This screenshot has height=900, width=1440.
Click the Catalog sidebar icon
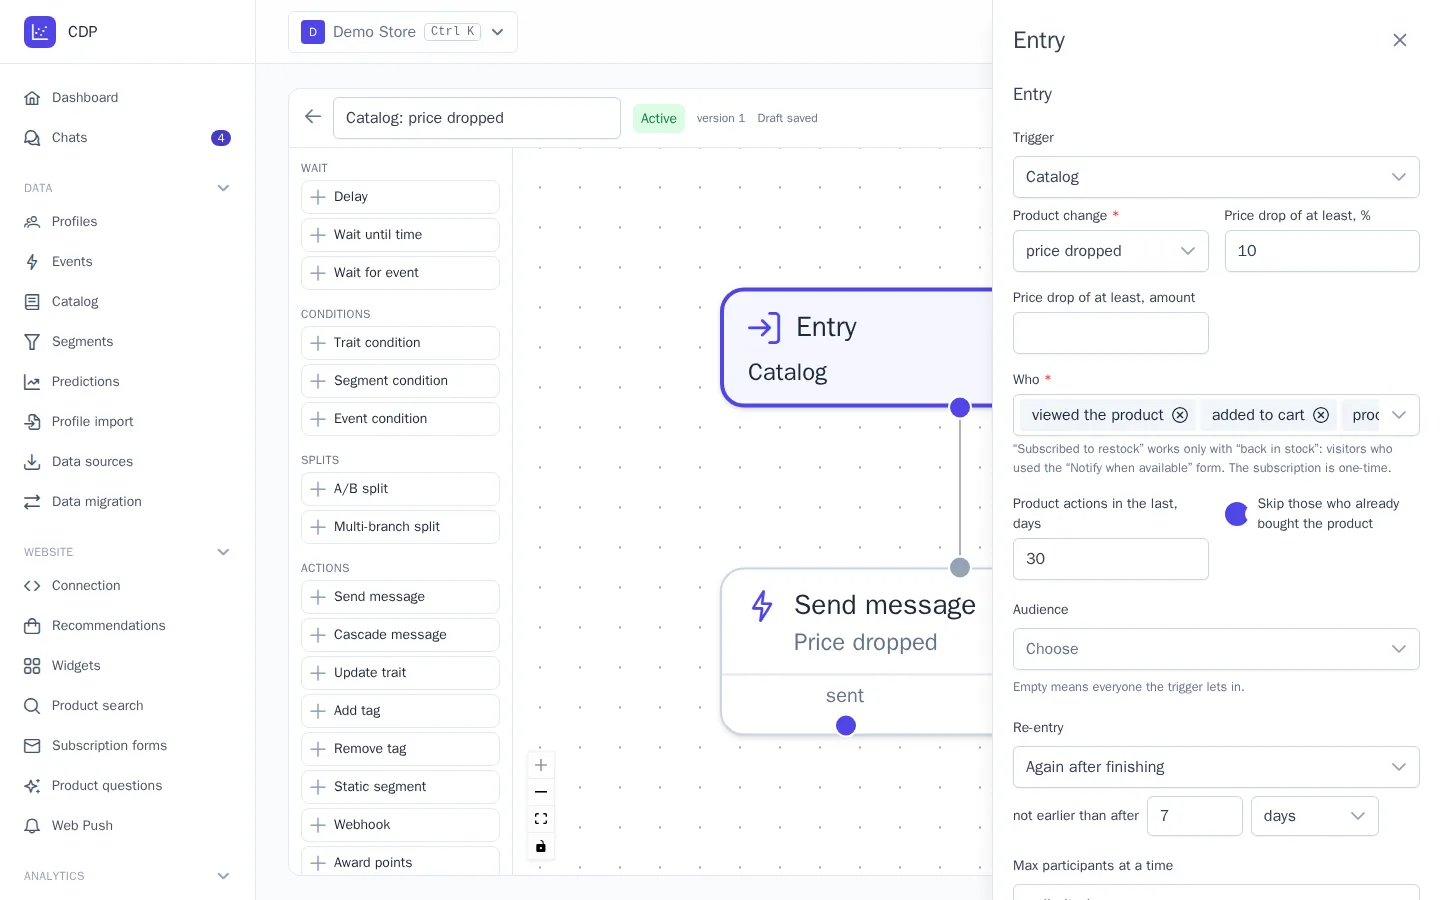tap(32, 302)
